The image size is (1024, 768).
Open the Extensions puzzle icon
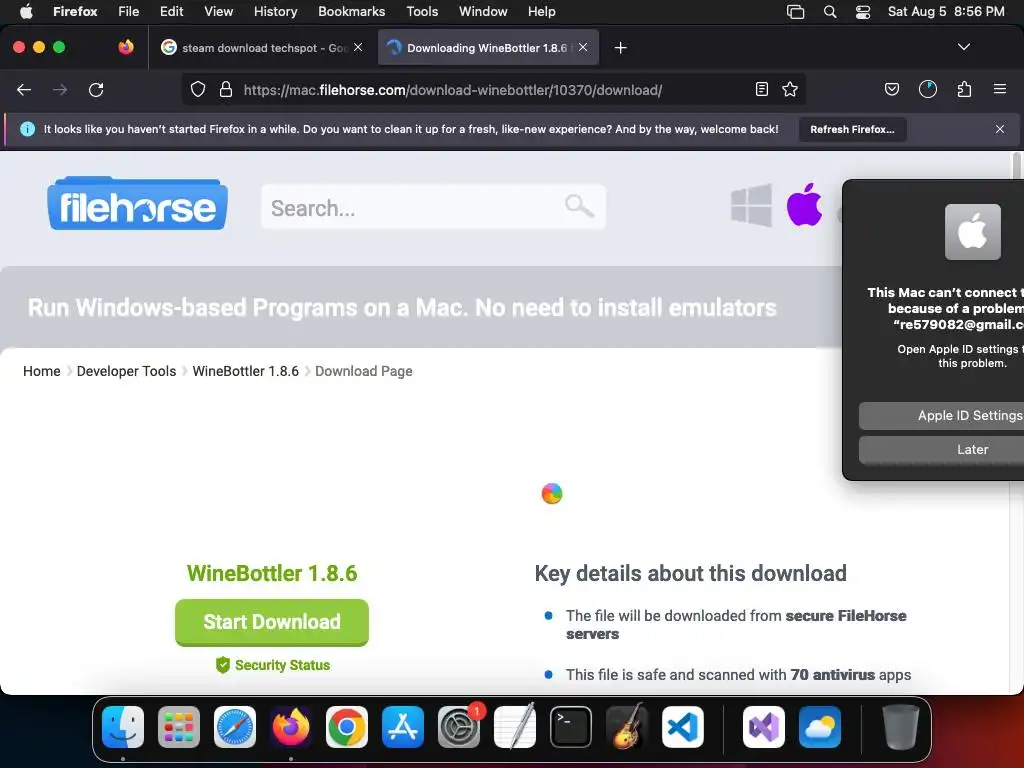pyautogui.click(x=964, y=89)
